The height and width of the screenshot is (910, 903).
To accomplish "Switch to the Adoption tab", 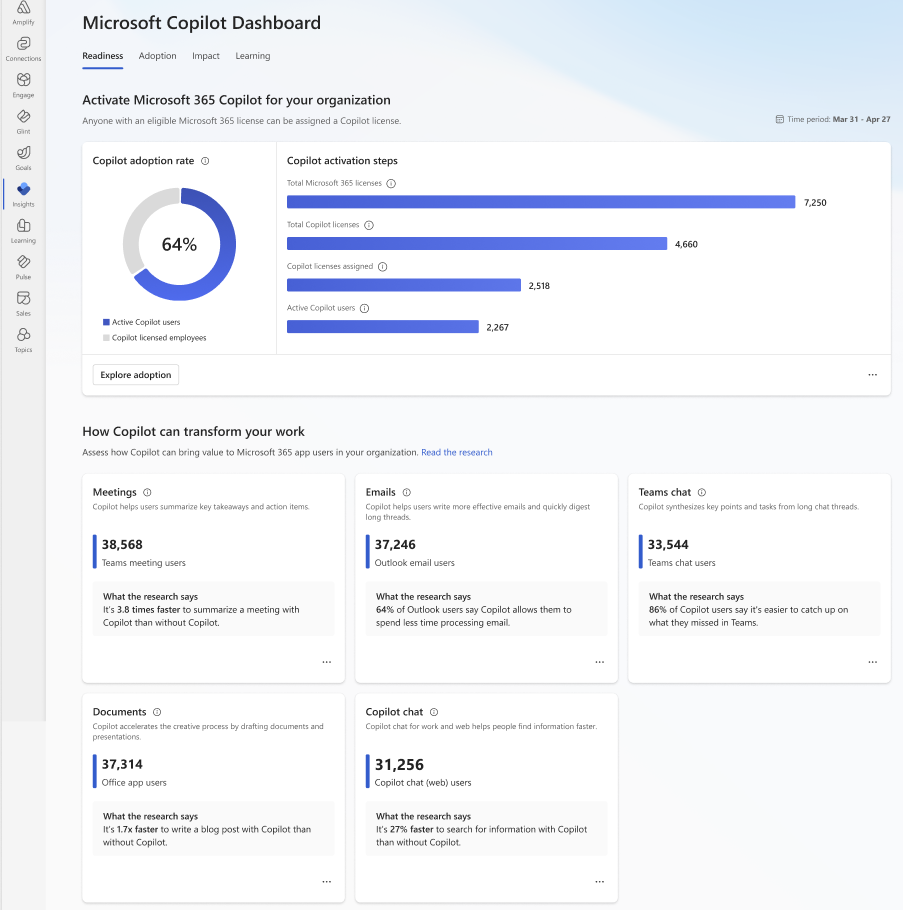I will (157, 56).
